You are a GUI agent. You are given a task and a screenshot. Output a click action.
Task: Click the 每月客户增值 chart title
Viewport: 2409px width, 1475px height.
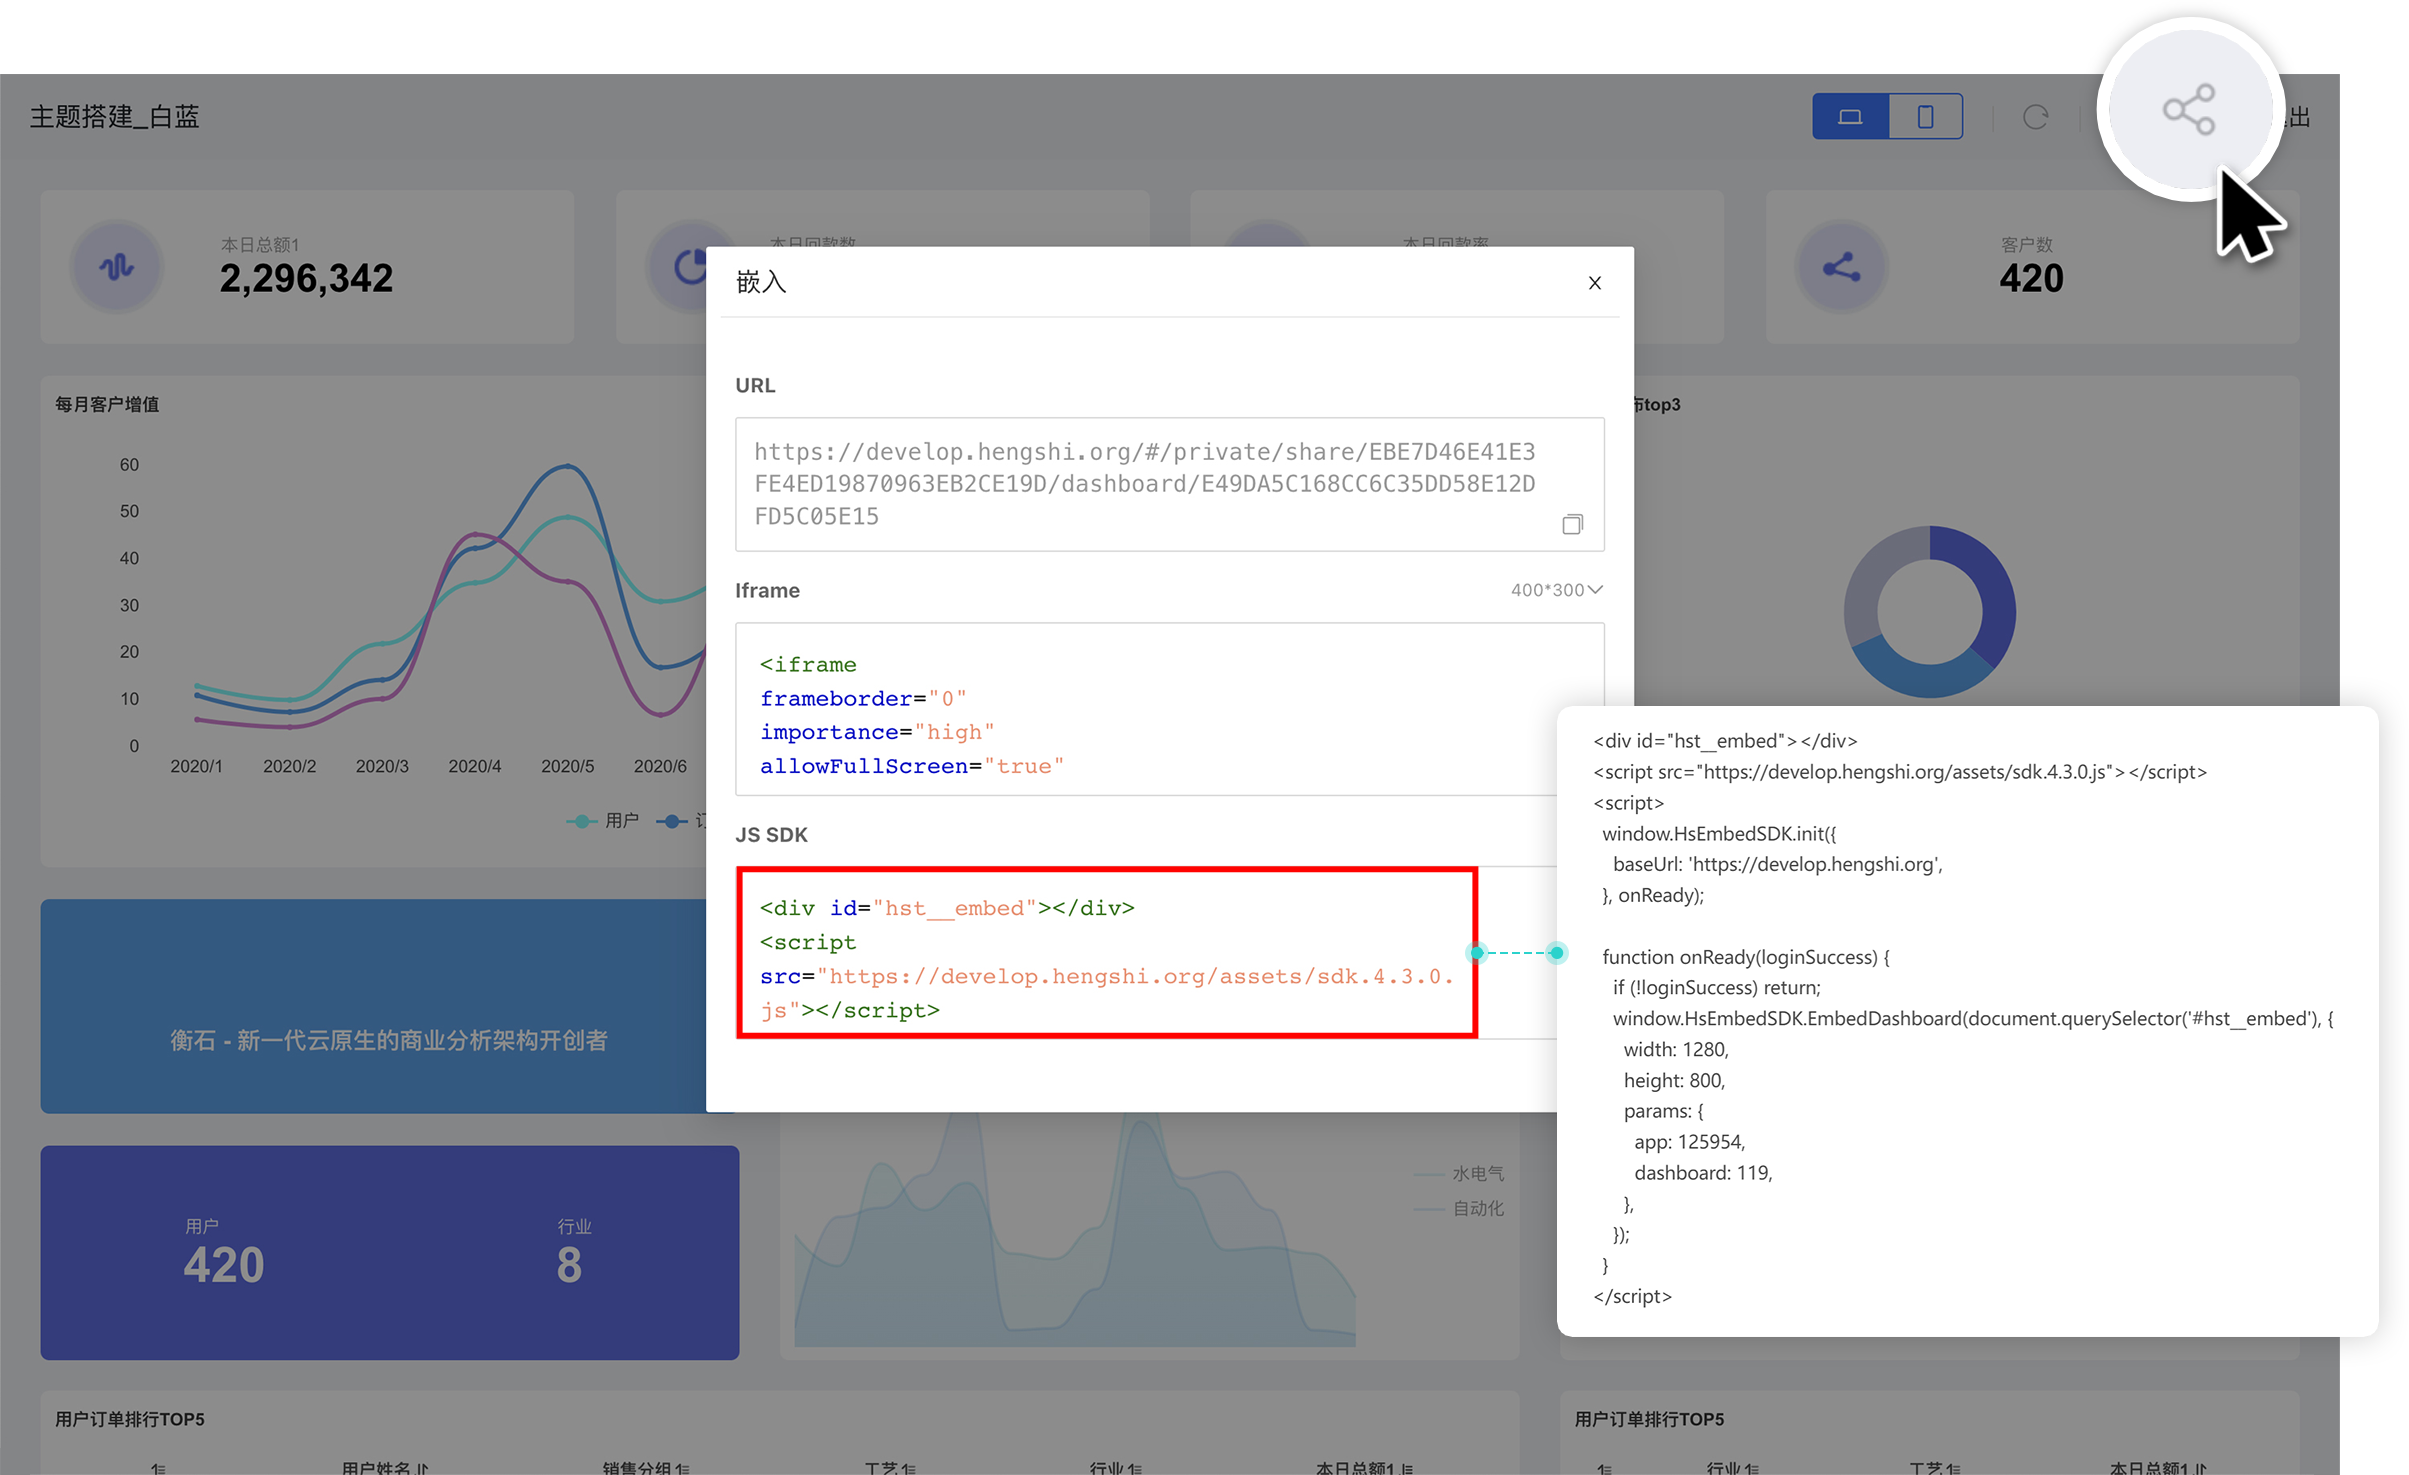[x=107, y=404]
